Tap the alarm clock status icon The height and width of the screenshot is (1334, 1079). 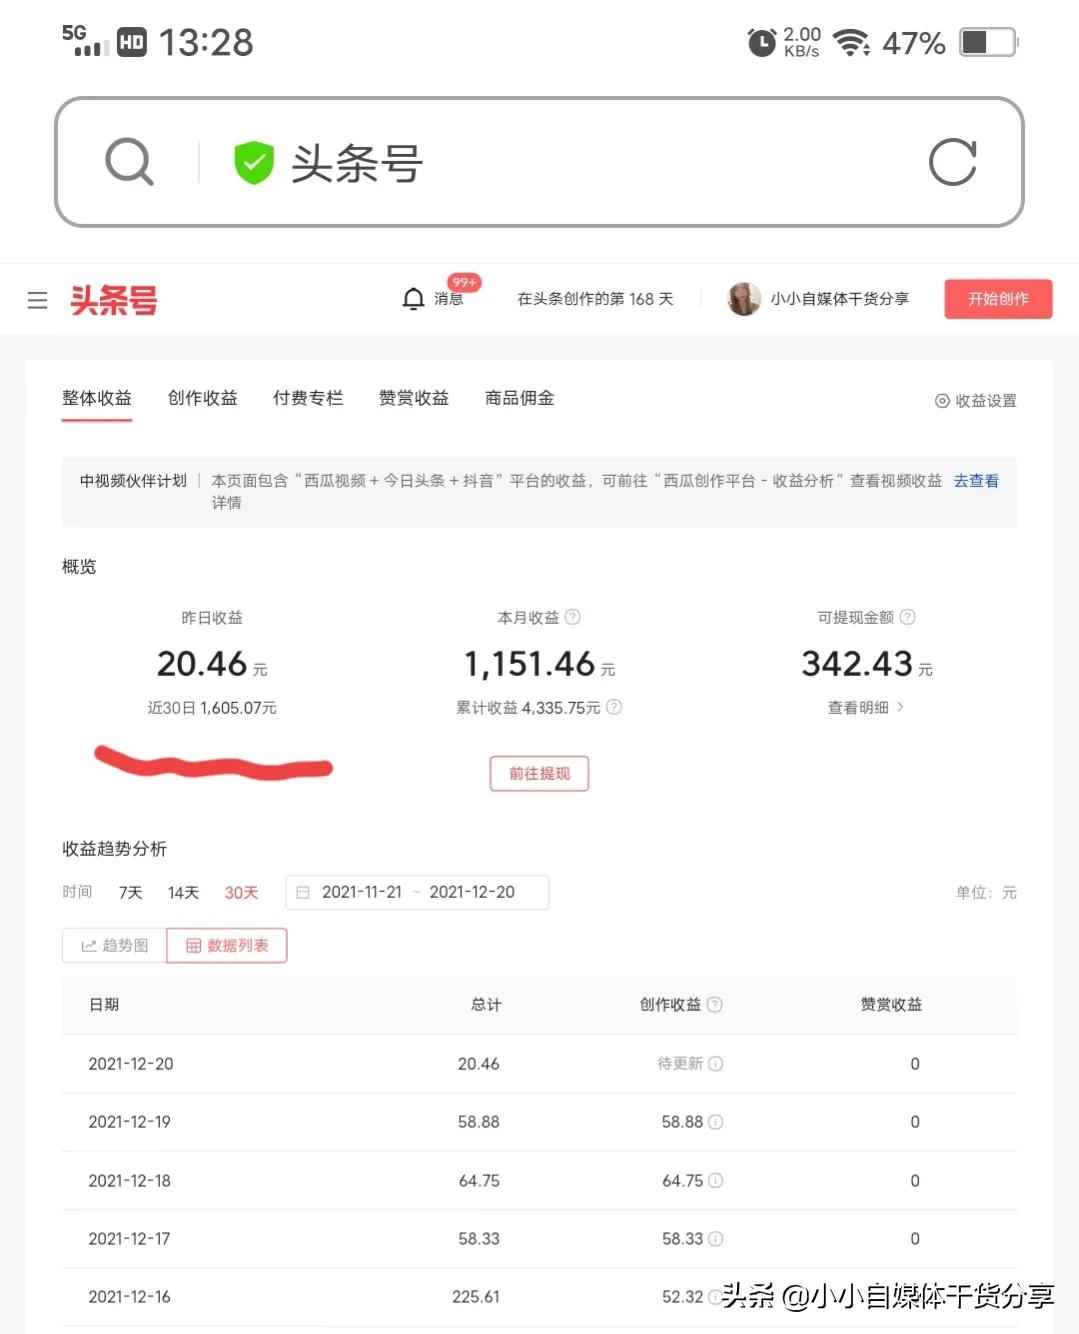coord(762,43)
